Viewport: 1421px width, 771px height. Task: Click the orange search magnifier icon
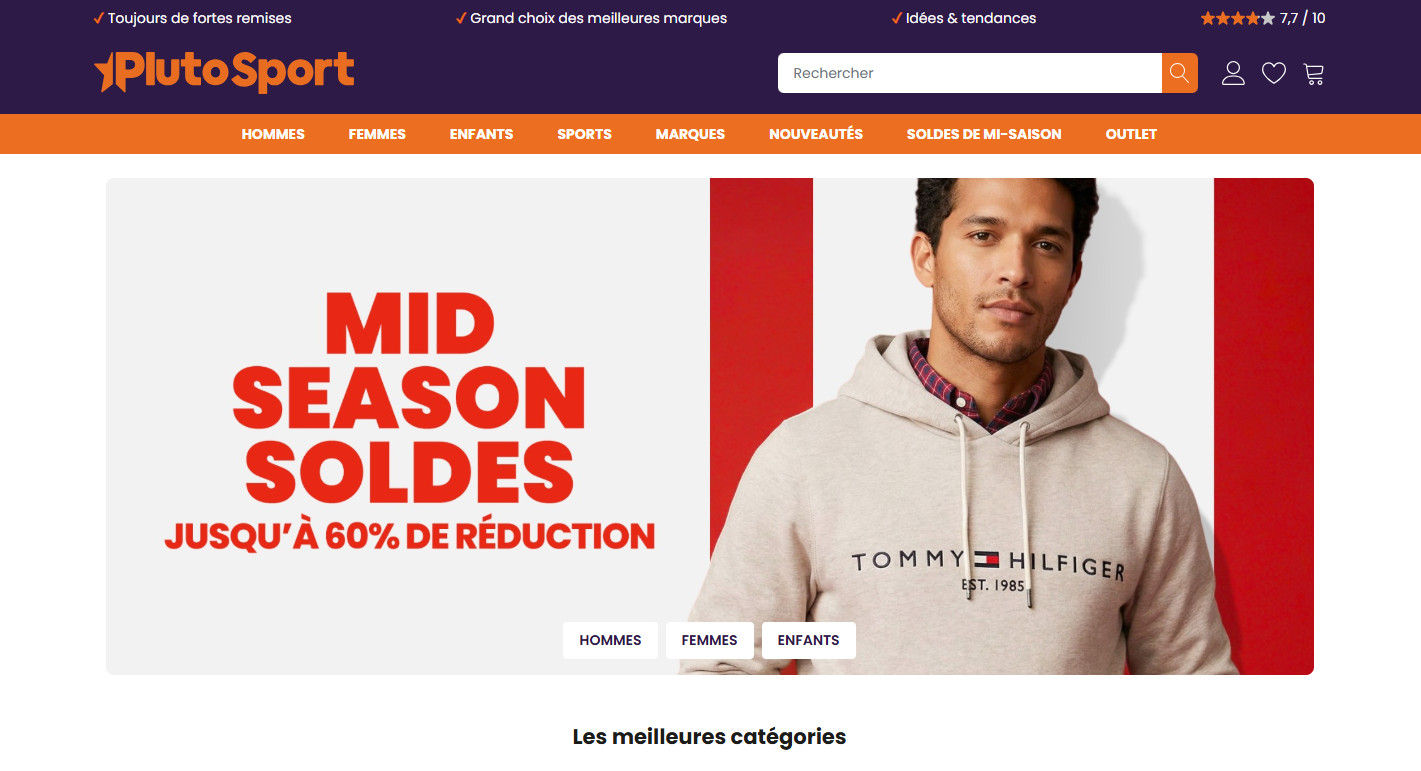(1179, 73)
